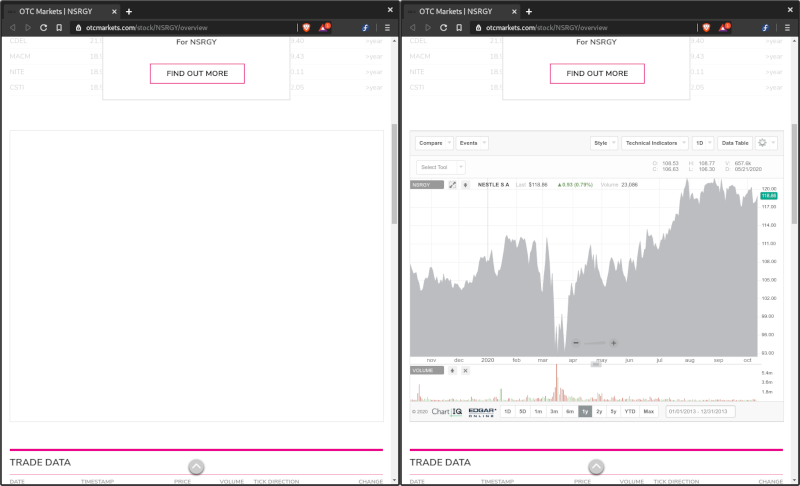Select the 1D range in the bottom range bar

point(508,412)
